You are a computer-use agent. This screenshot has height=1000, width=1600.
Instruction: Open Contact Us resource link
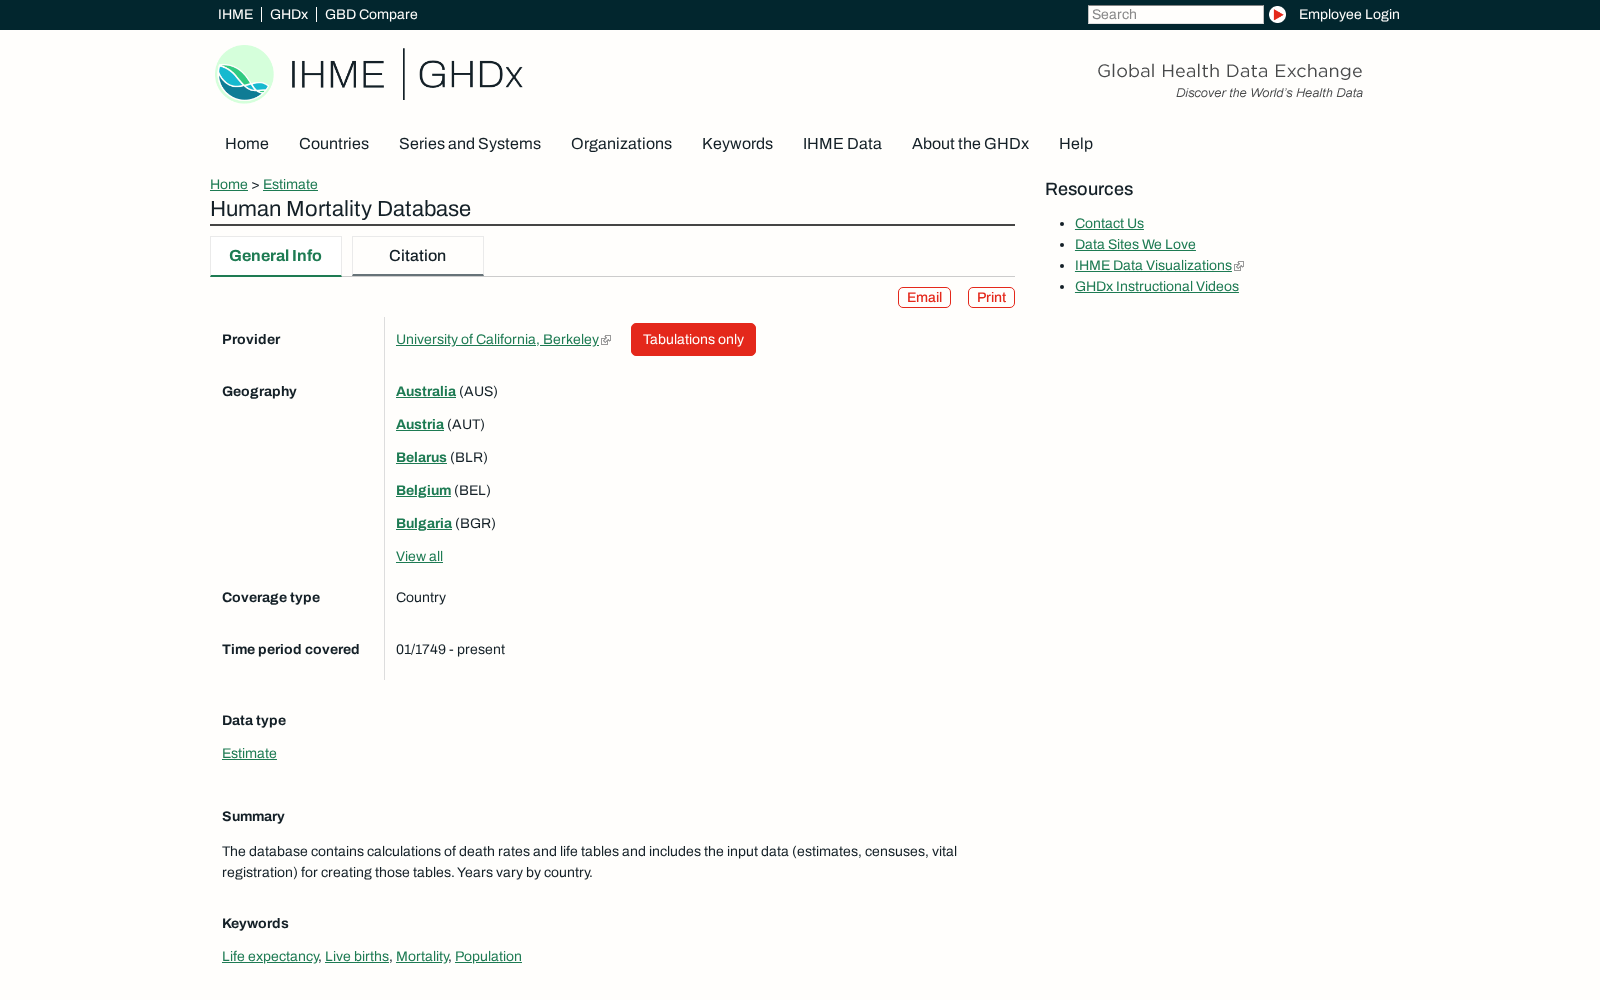point(1109,224)
